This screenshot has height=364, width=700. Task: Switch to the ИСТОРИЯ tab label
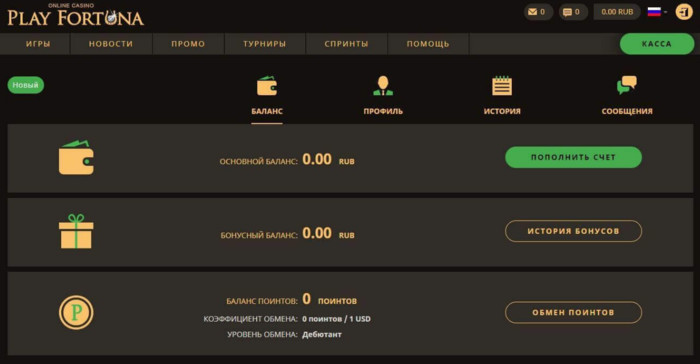[x=502, y=111]
